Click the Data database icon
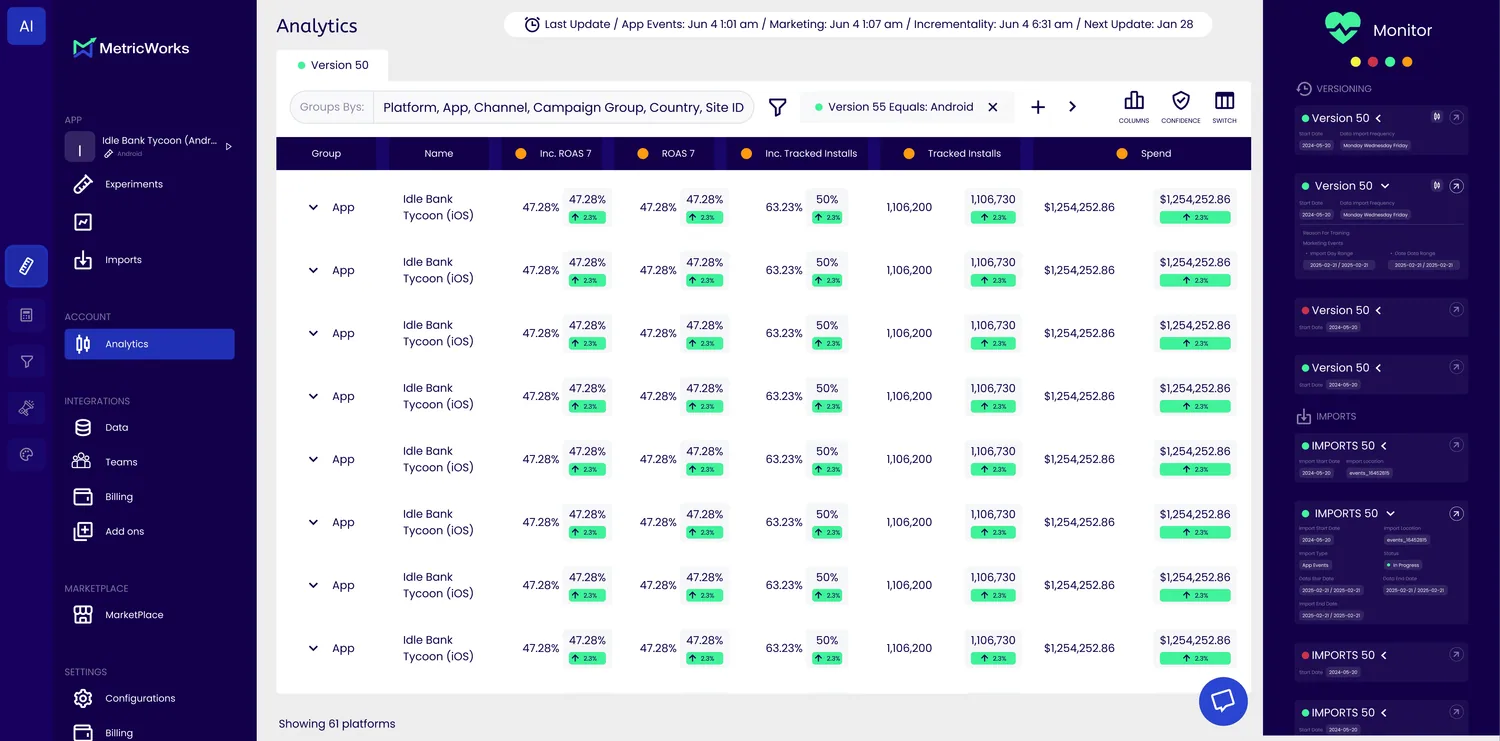Image resolution: width=1500 pixels, height=741 pixels. coord(84,427)
